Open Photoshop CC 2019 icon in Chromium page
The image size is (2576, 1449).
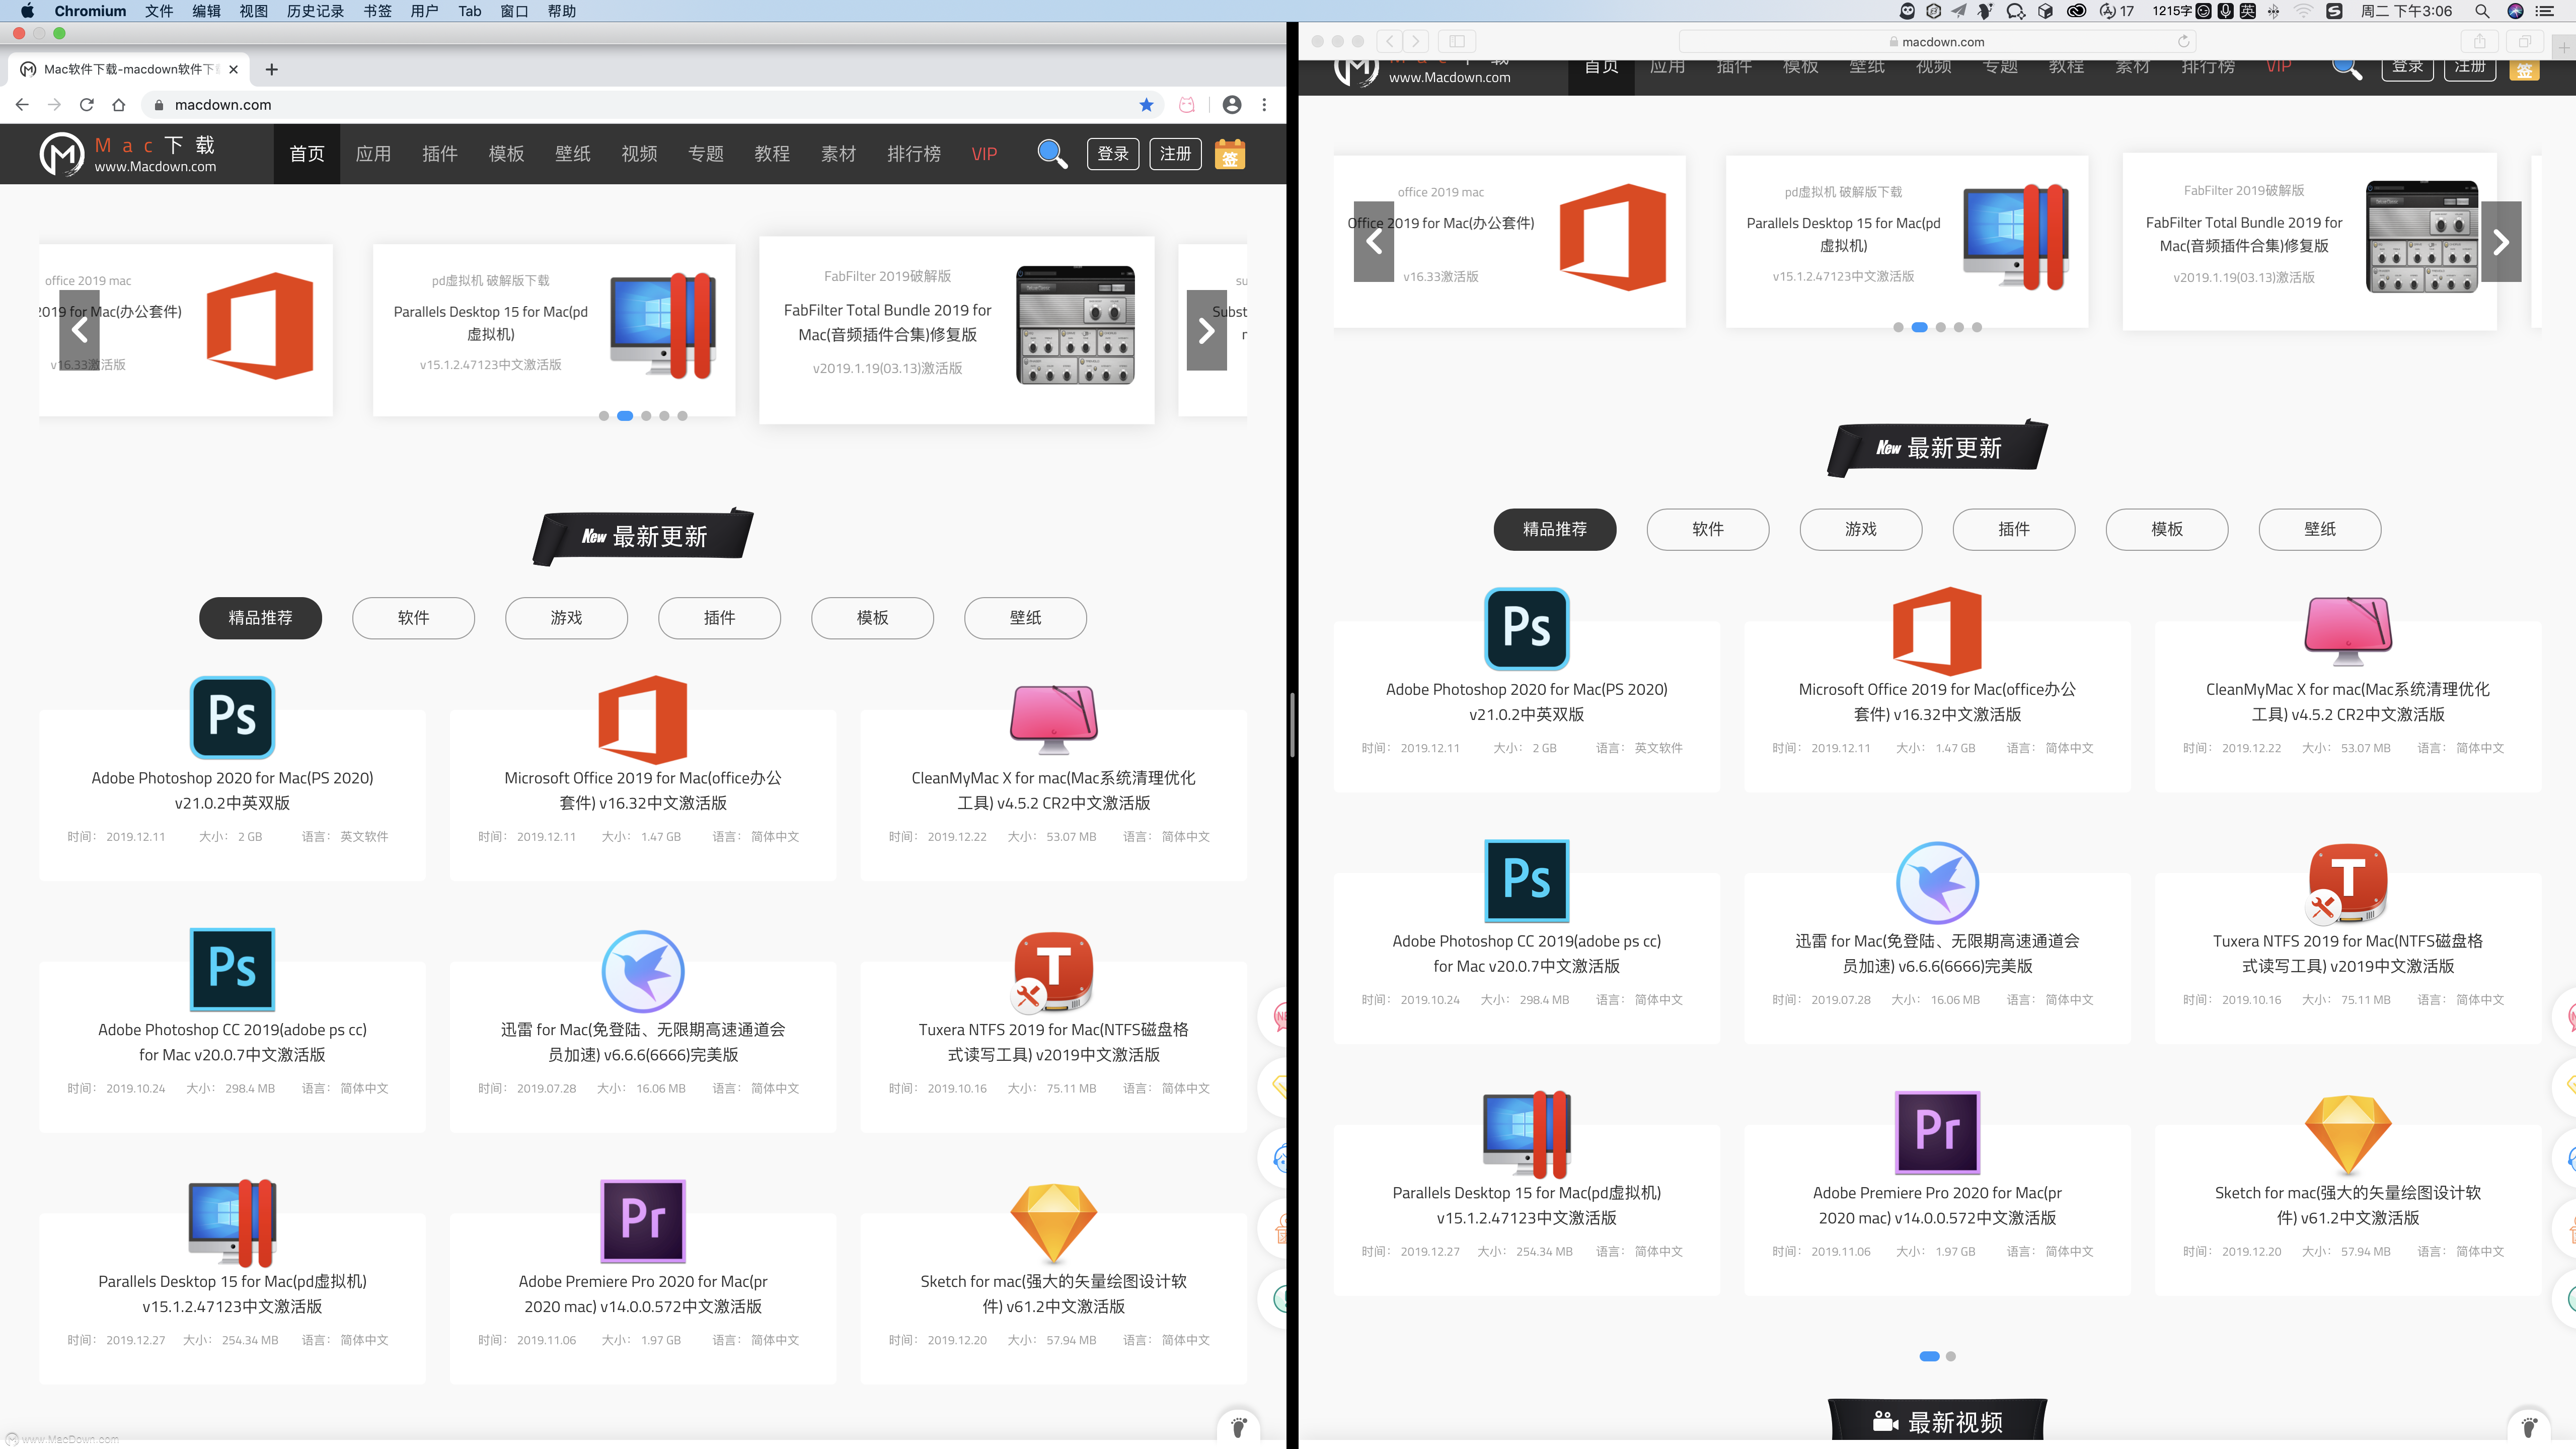click(232, 969)
